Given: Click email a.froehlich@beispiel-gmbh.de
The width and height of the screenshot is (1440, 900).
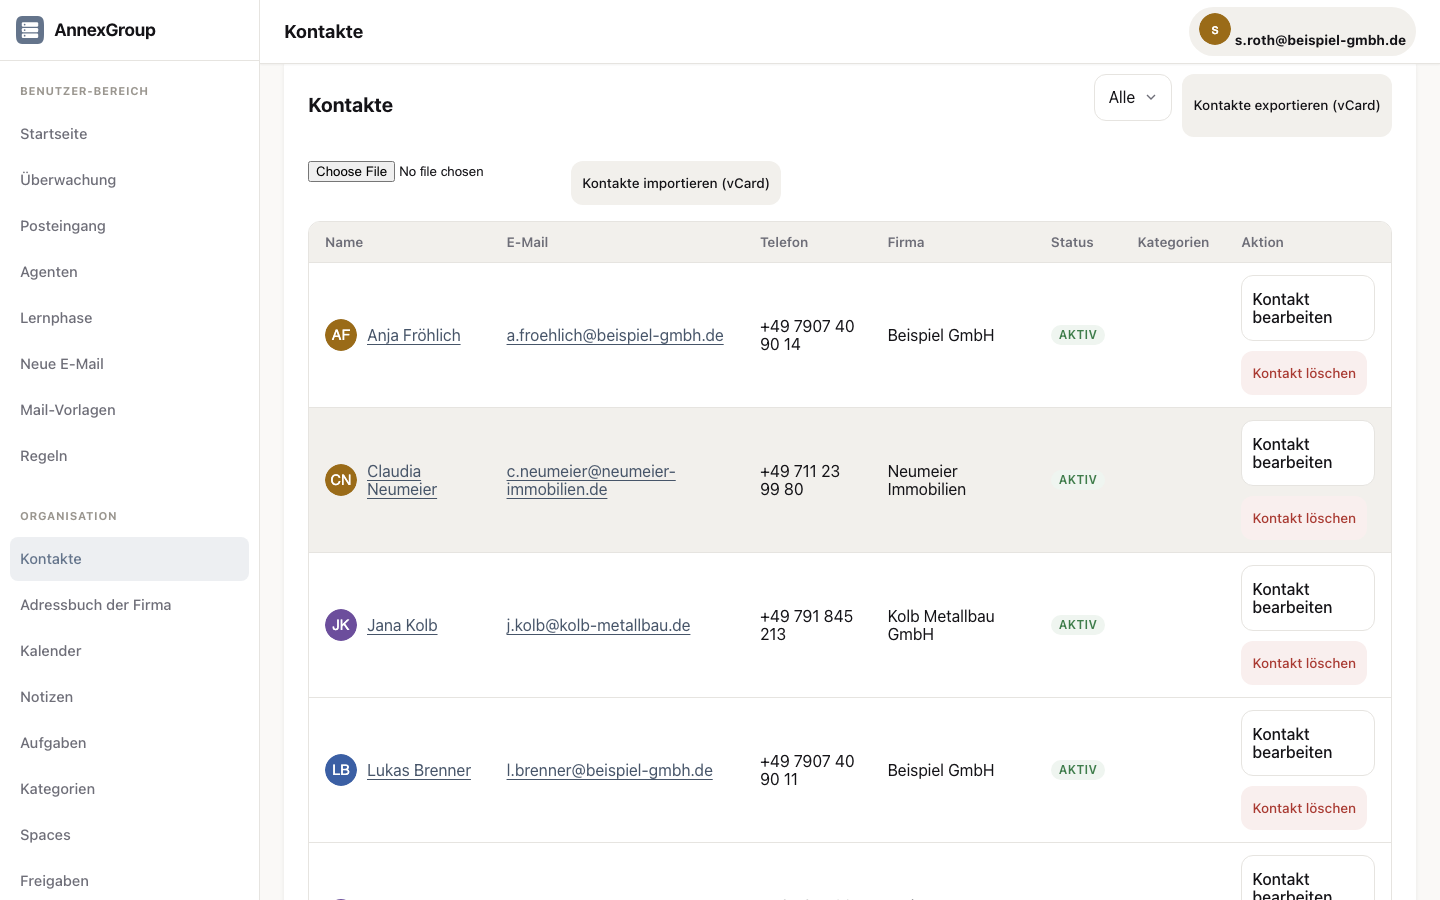Looking at the screenshot, I should click(x=615, y=335).
